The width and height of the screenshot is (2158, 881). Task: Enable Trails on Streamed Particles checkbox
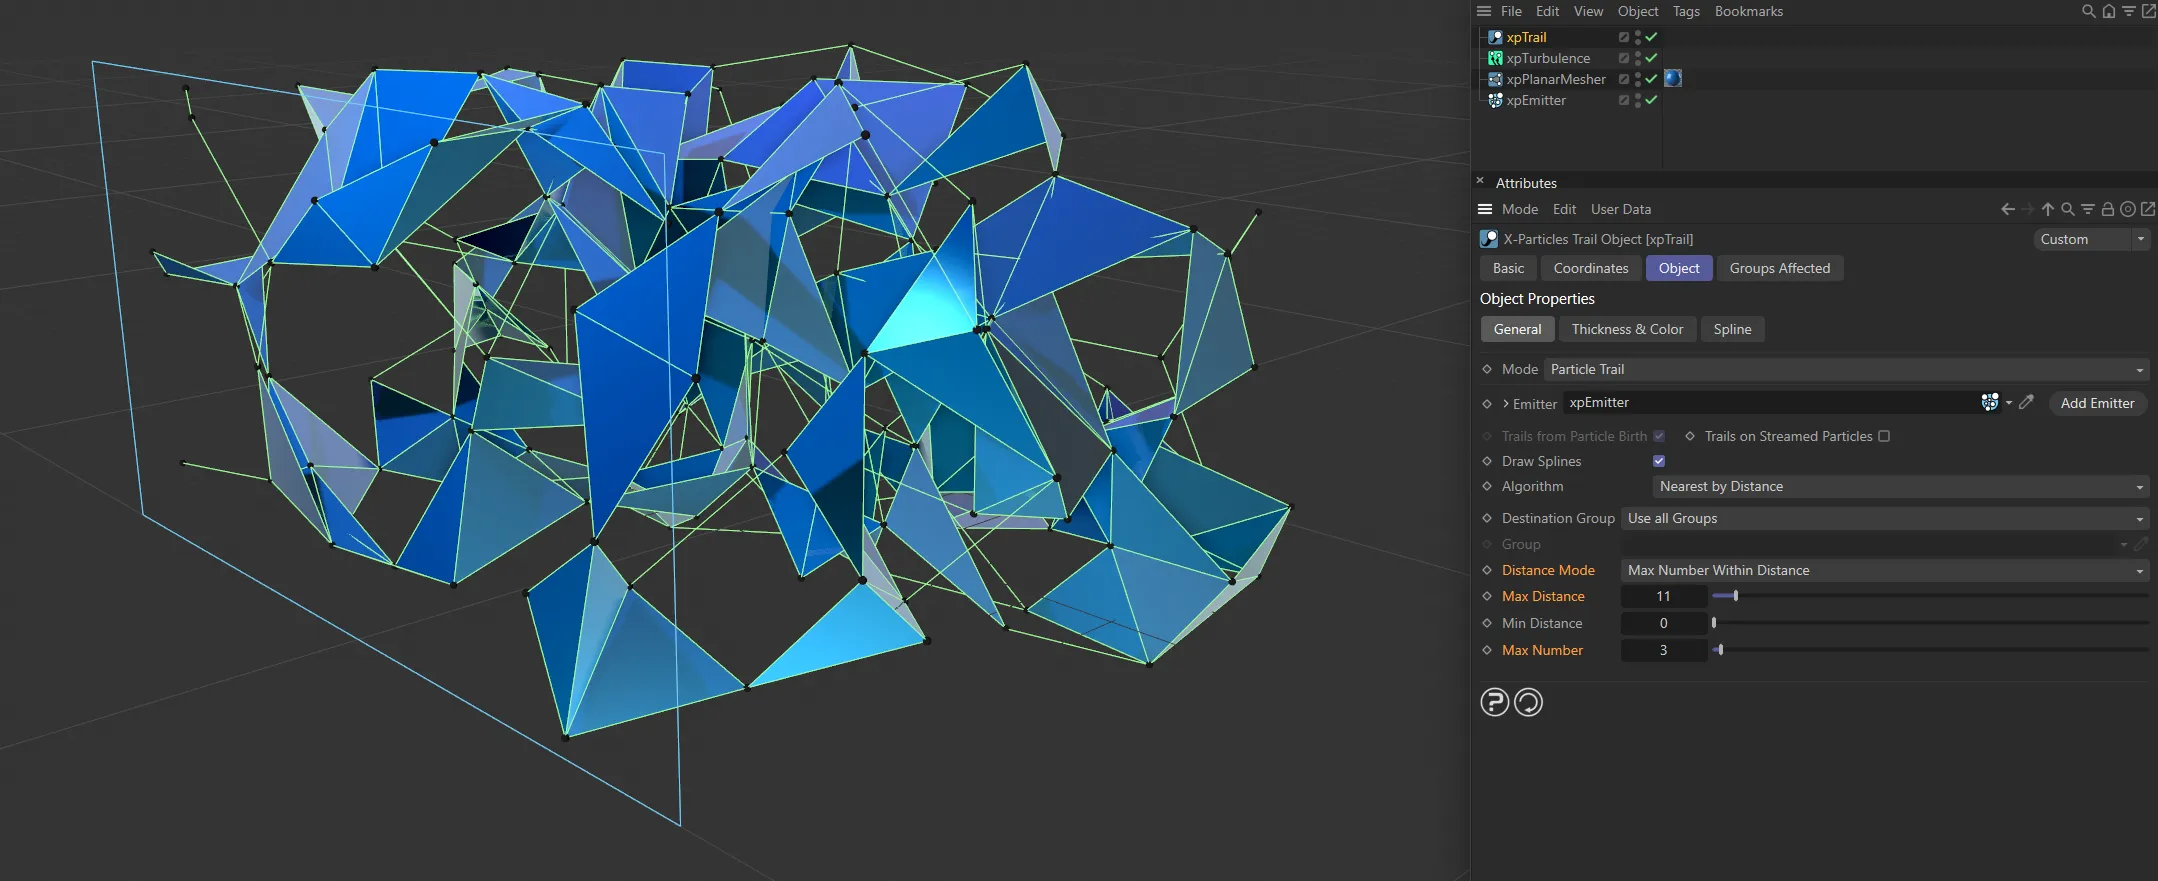point(1884,436)
